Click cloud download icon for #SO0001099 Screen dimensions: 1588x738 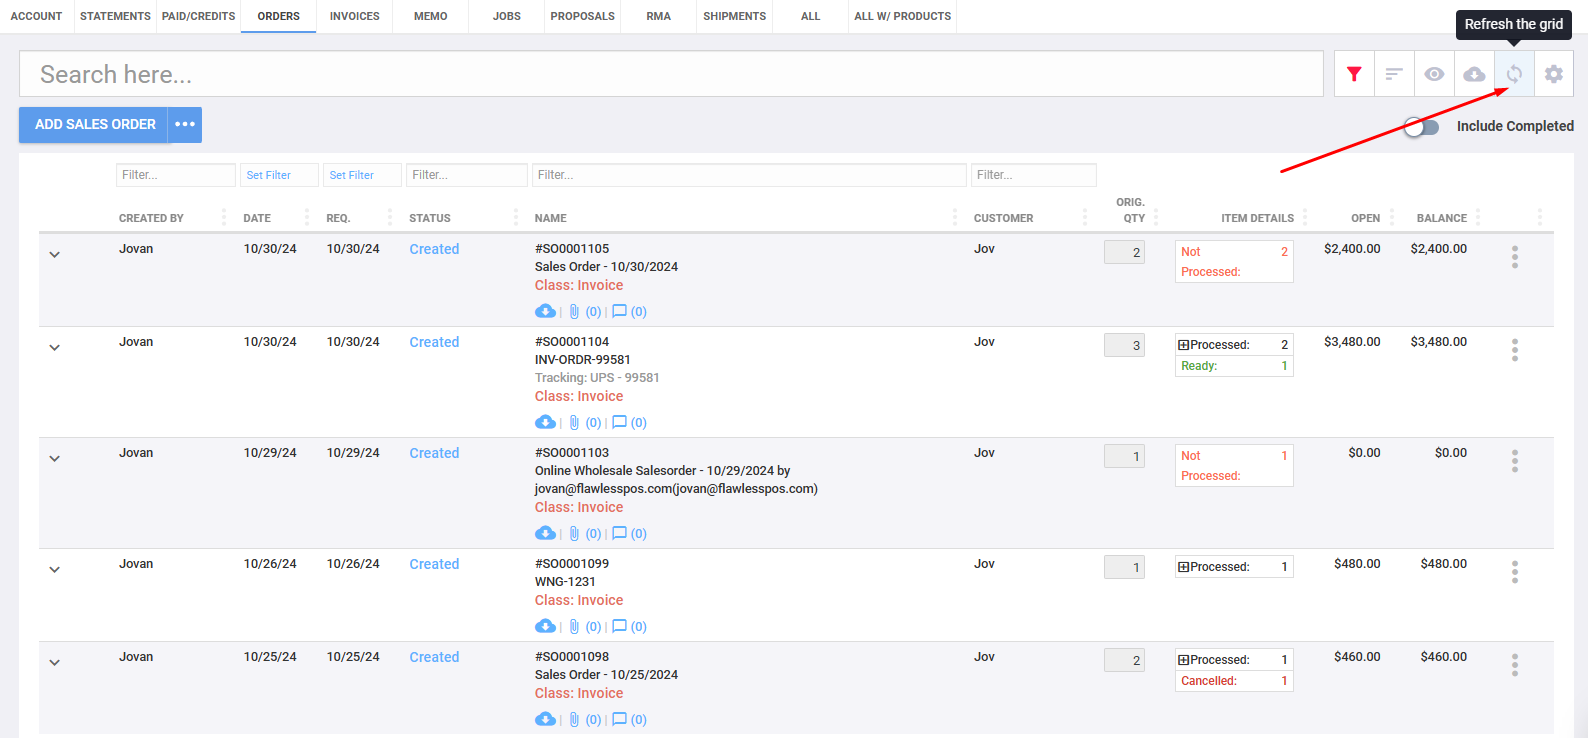point(545,626)
